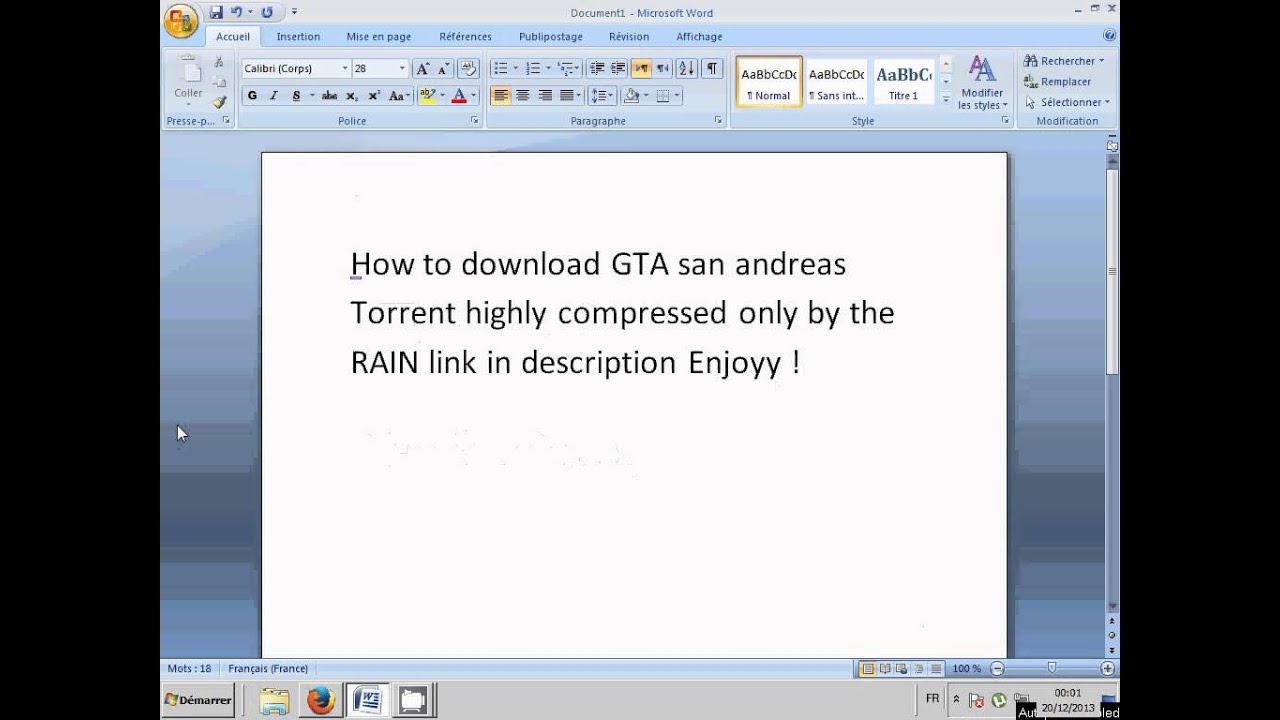Open the Insertion tab

[298, 36]
